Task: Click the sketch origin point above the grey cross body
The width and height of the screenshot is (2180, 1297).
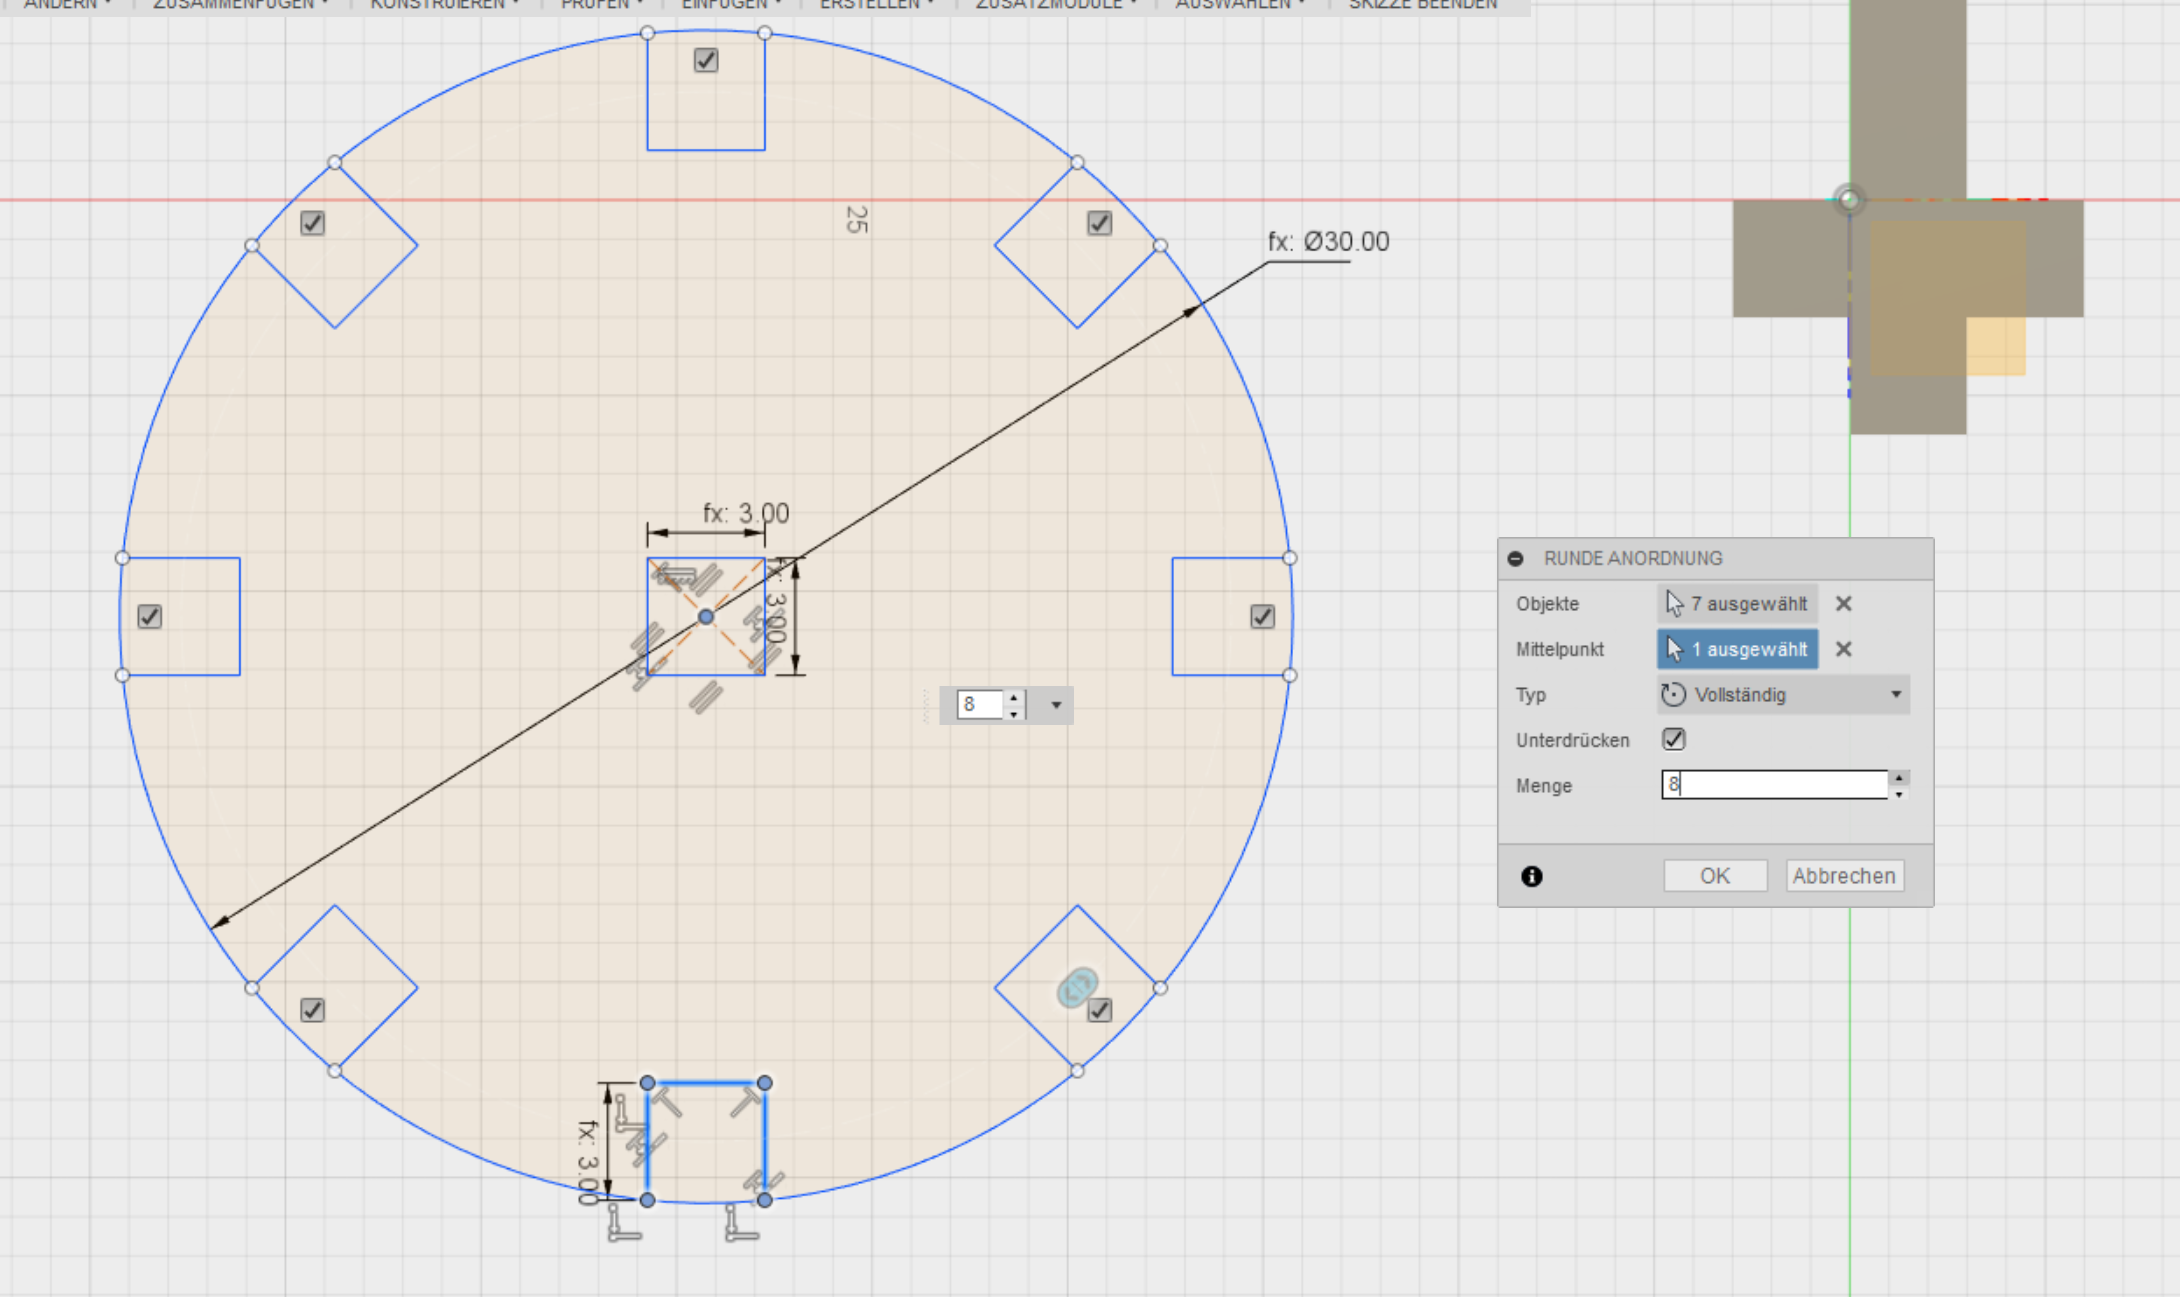Action: [1849, 200]
